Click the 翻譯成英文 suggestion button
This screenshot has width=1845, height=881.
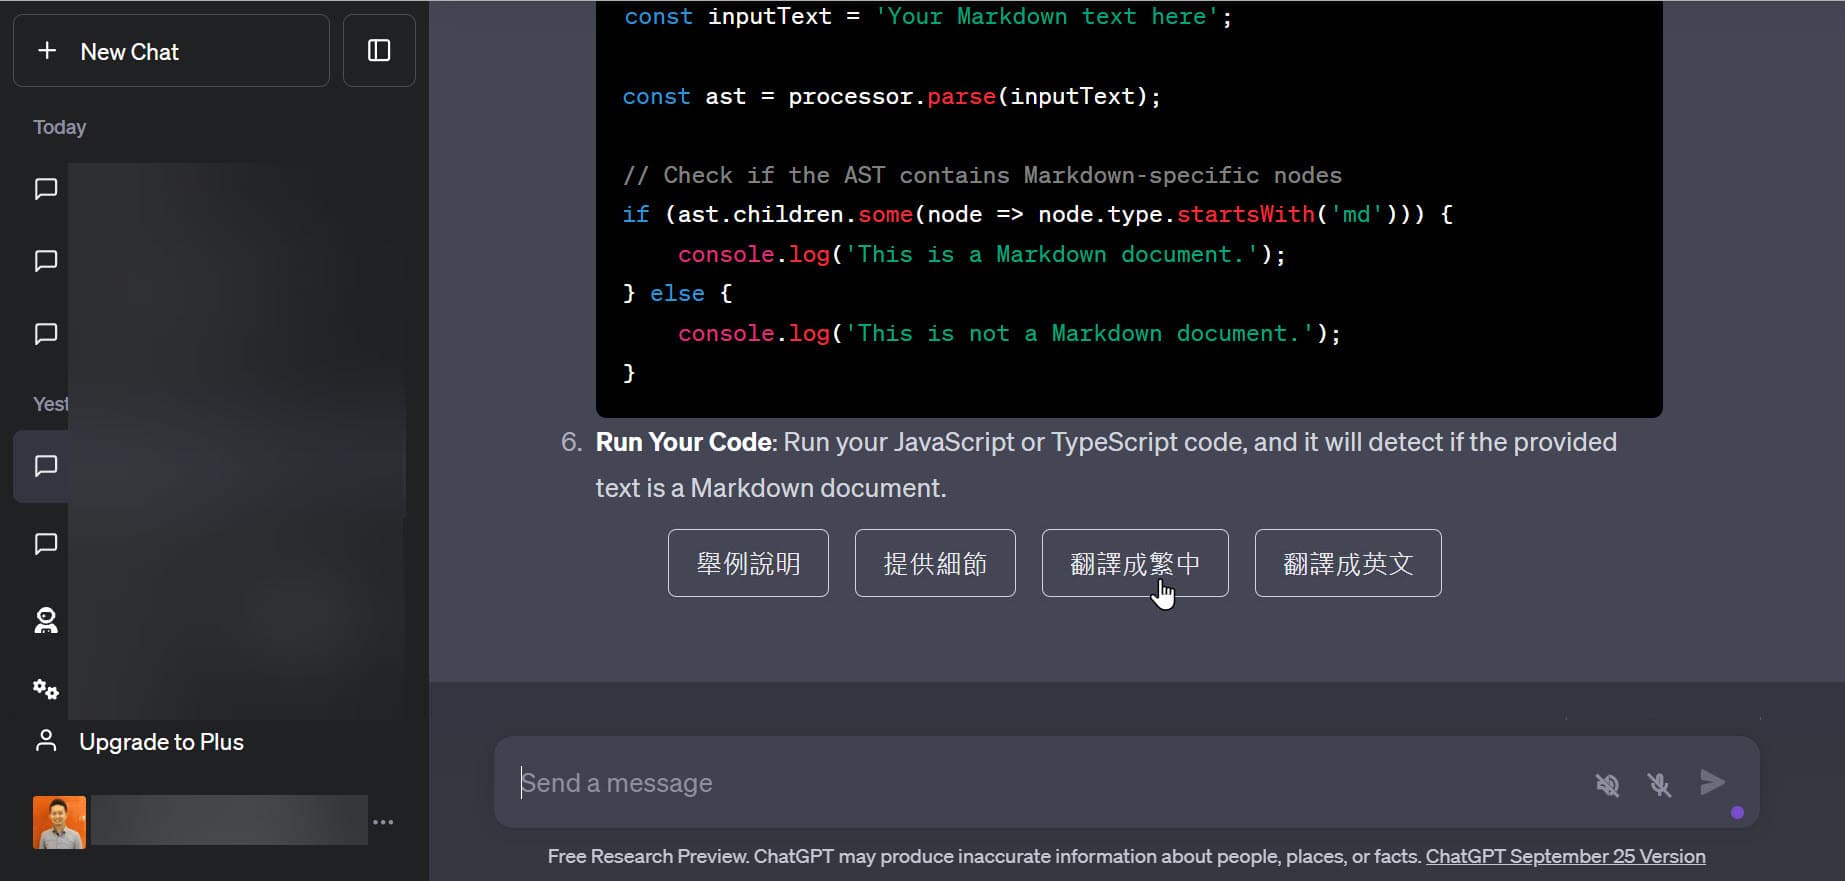point(1348,563)
